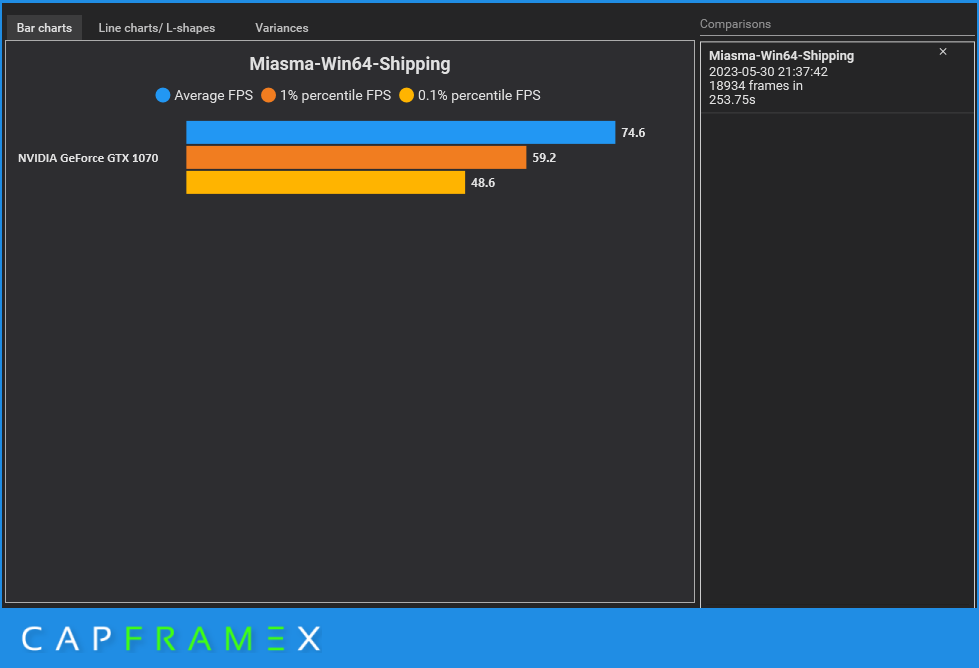Click the 48.6 value label
979x668 pixels.
(483, 182)
